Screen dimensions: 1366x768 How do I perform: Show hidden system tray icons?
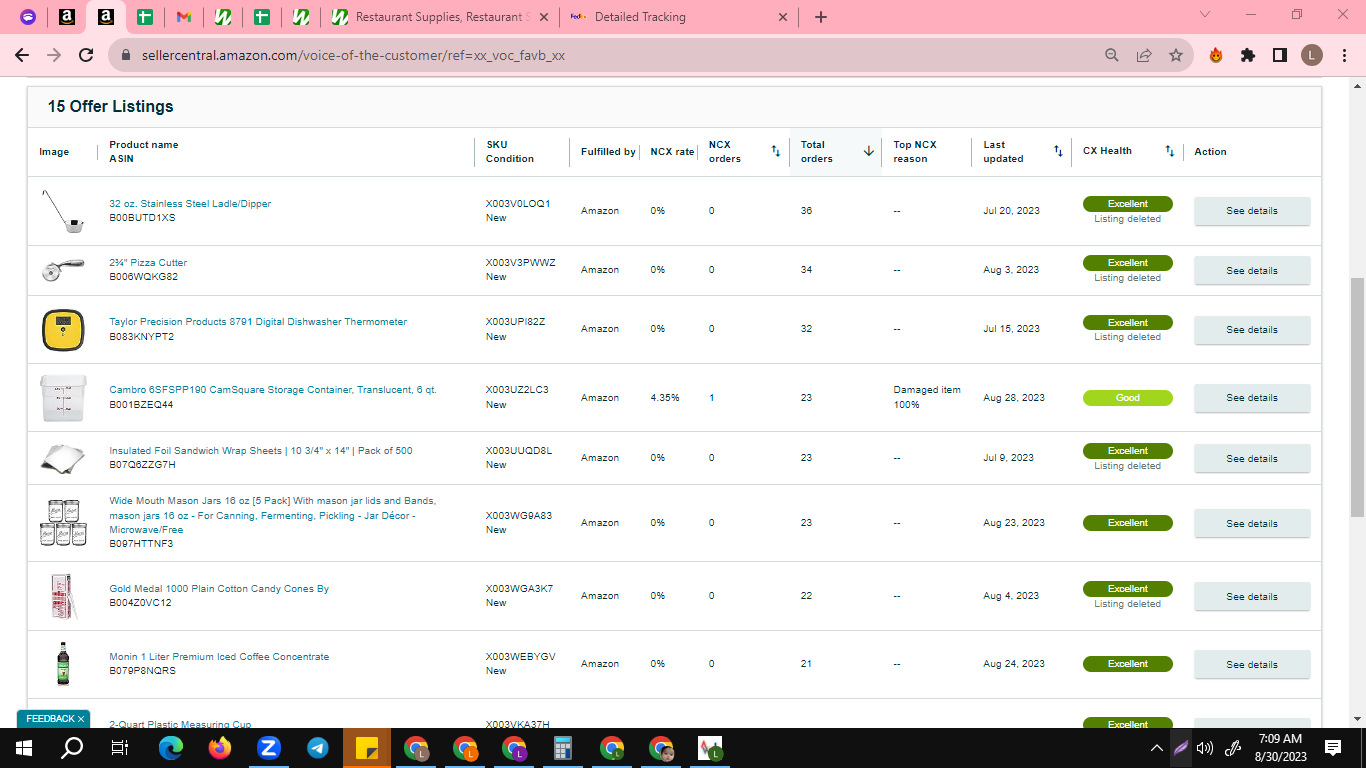pos(1157,747)
